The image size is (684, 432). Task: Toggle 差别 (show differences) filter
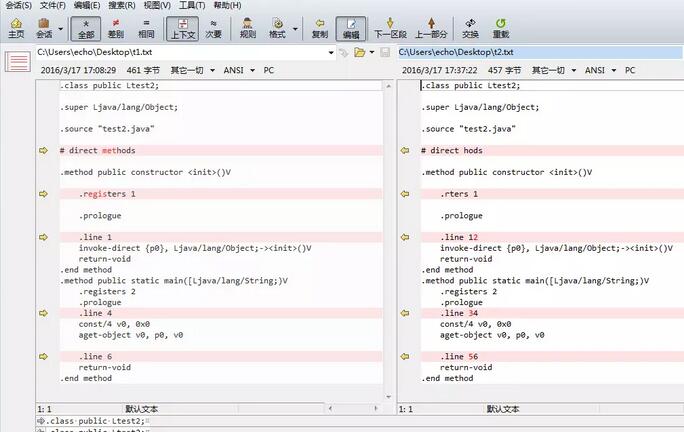pos(116,27)
